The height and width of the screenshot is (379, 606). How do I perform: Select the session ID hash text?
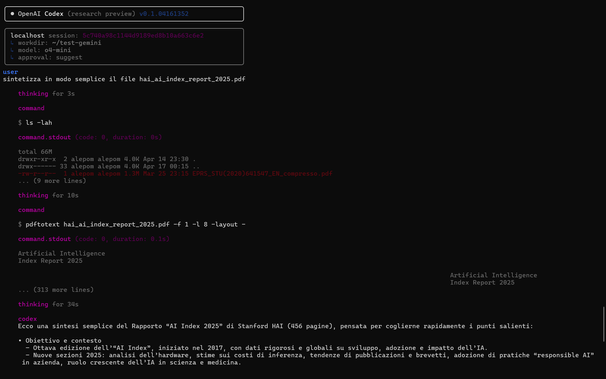click(x=143, y=36)
